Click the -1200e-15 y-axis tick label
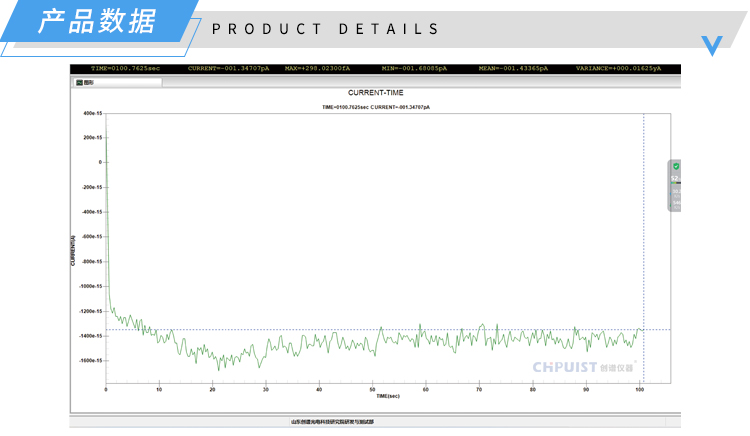Image resolution: width=750 pixels, height=436 pixels. point(91,311)
